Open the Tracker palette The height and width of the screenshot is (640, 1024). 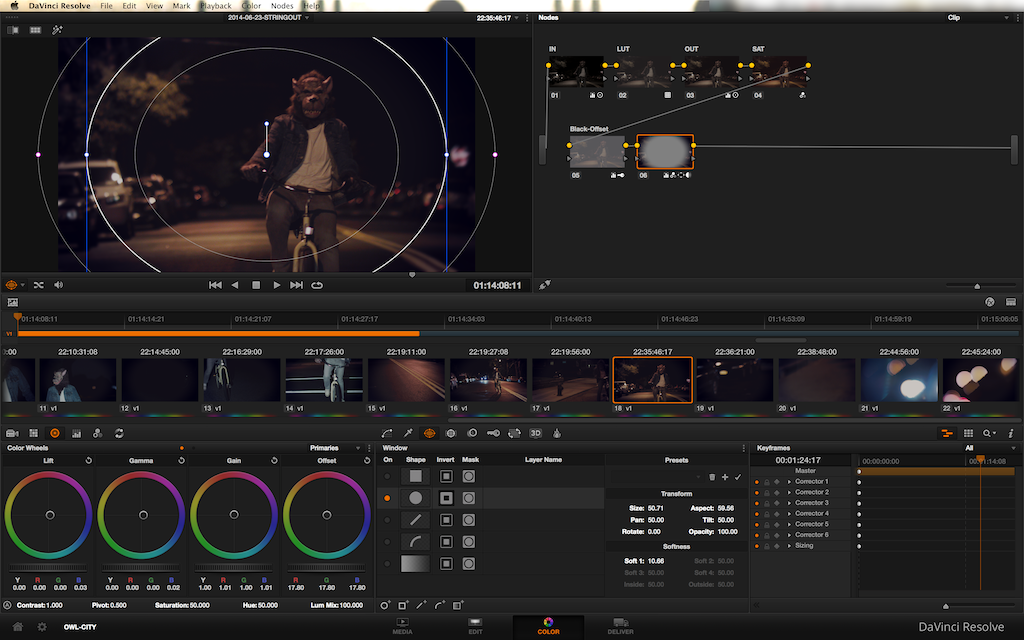click(451, 433)
